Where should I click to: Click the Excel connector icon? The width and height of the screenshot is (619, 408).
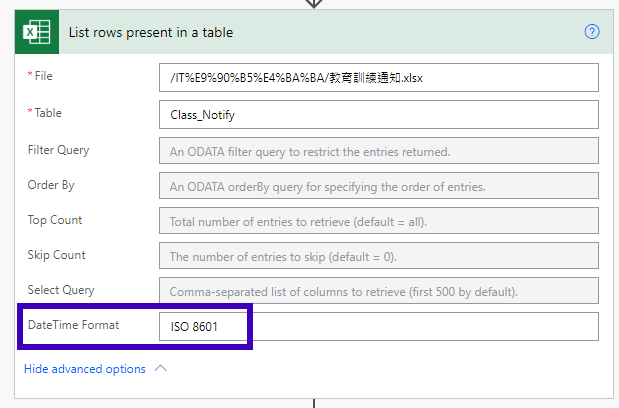(x=37, y=32)
